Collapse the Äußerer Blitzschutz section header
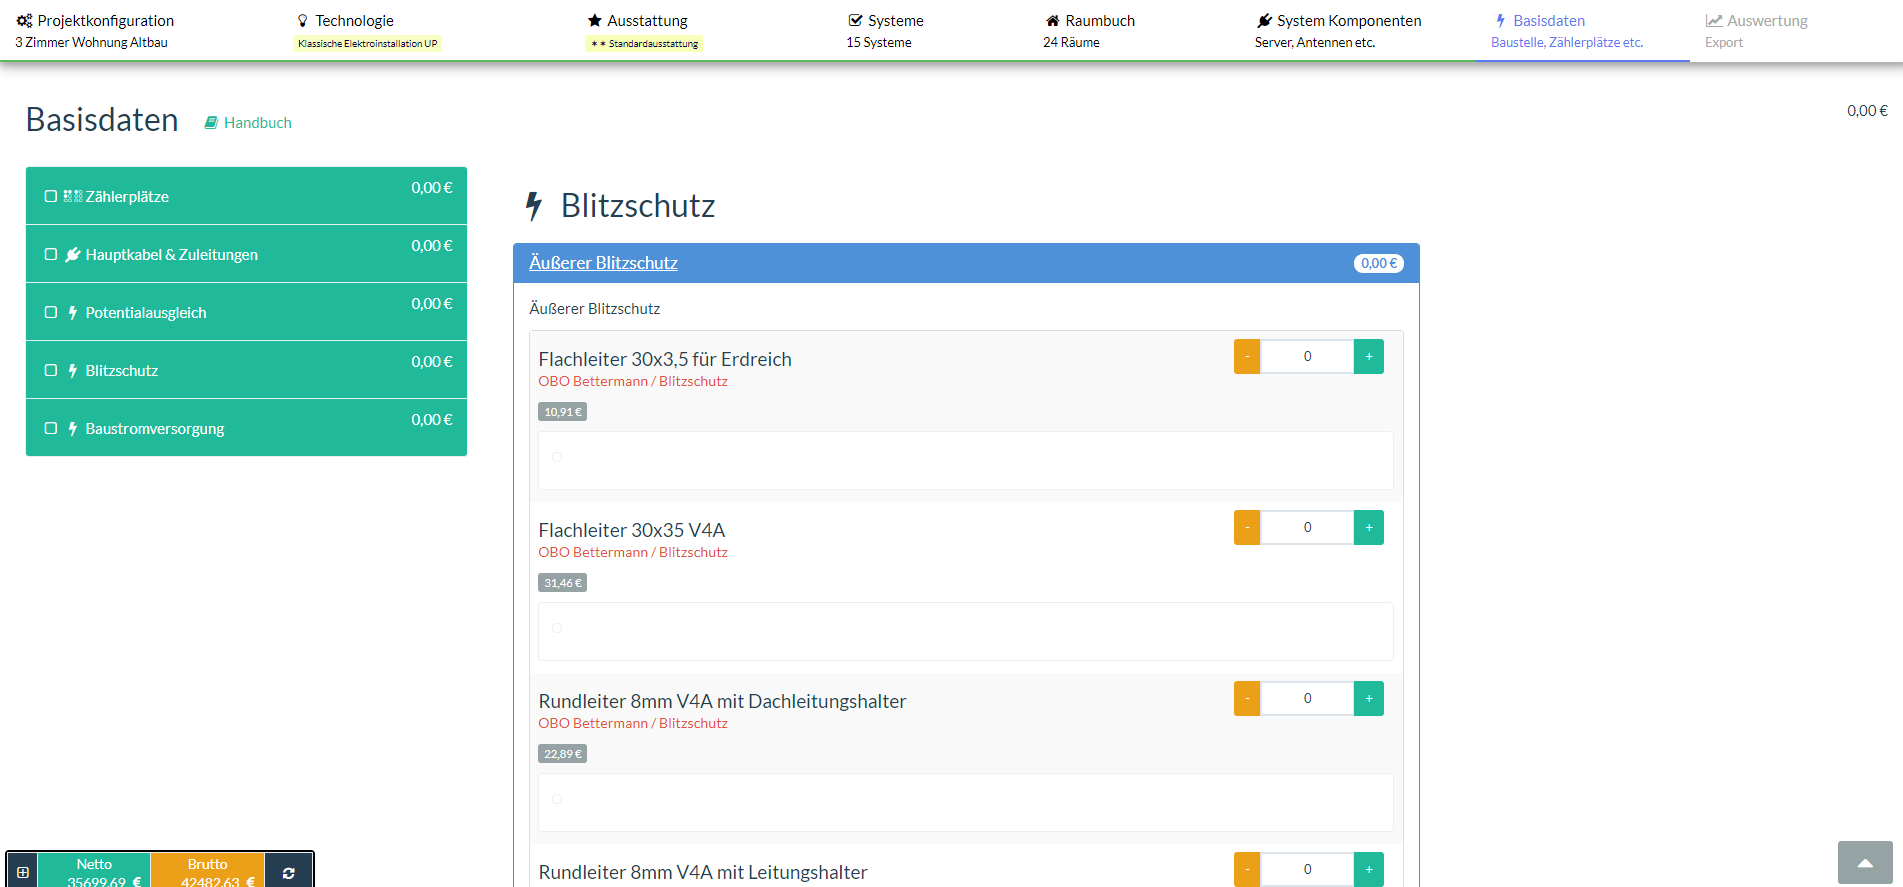The width and height of the screenshot is (1903, 887). click(603, 263)
